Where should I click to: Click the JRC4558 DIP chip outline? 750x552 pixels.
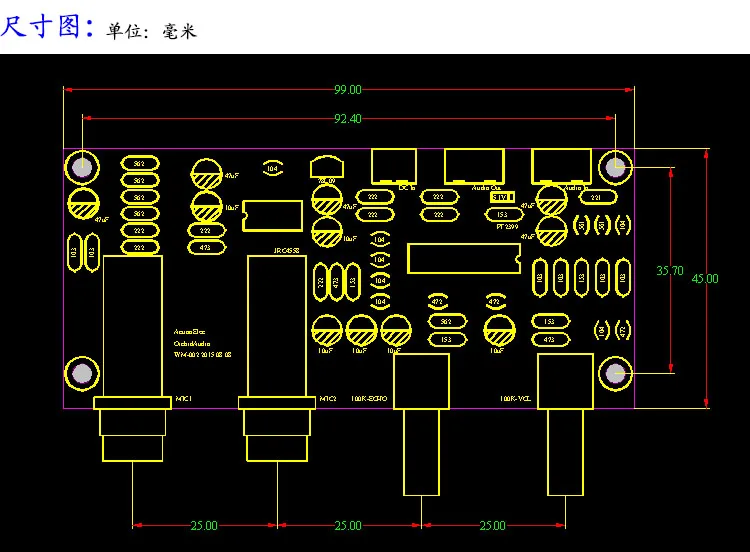[x=272, y=216]
